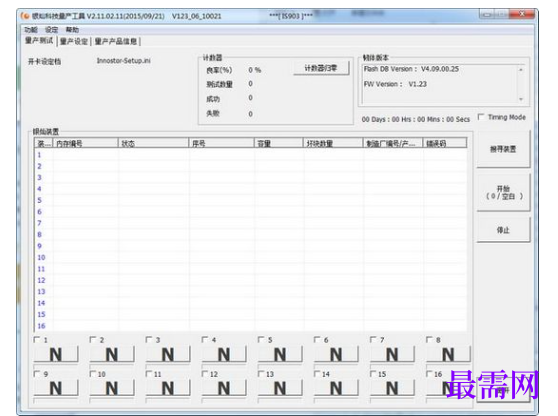Click the Innostor-Setup.ini filename text
Screen dimensions: 558x416
tap(123, 60)
